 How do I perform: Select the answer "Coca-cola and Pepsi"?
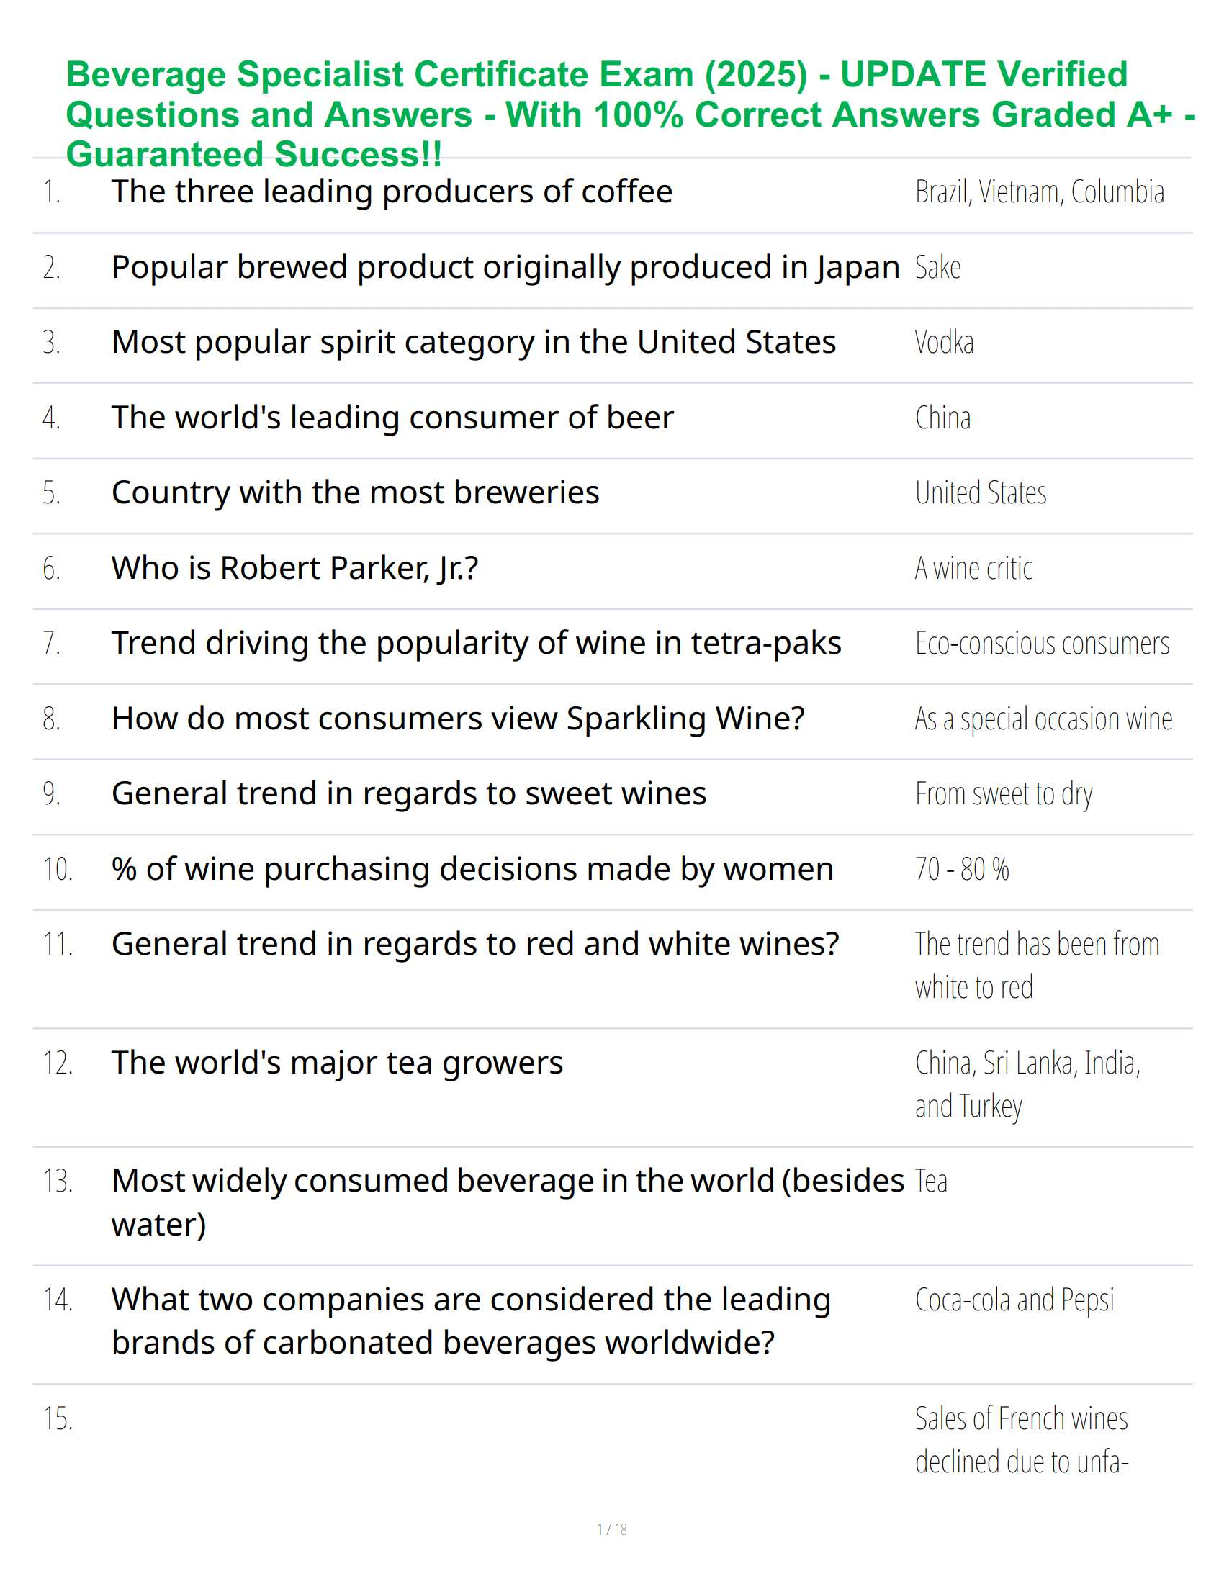pyautogui.click(x=1014, y=1300)
